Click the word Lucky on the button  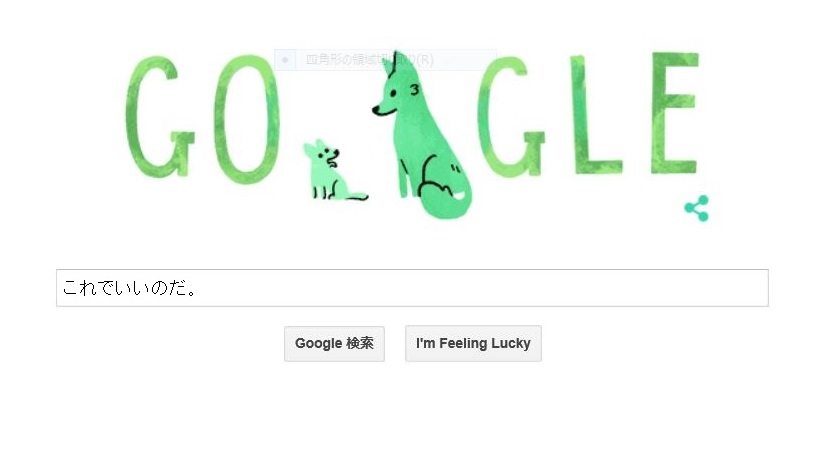pos(511,344)
